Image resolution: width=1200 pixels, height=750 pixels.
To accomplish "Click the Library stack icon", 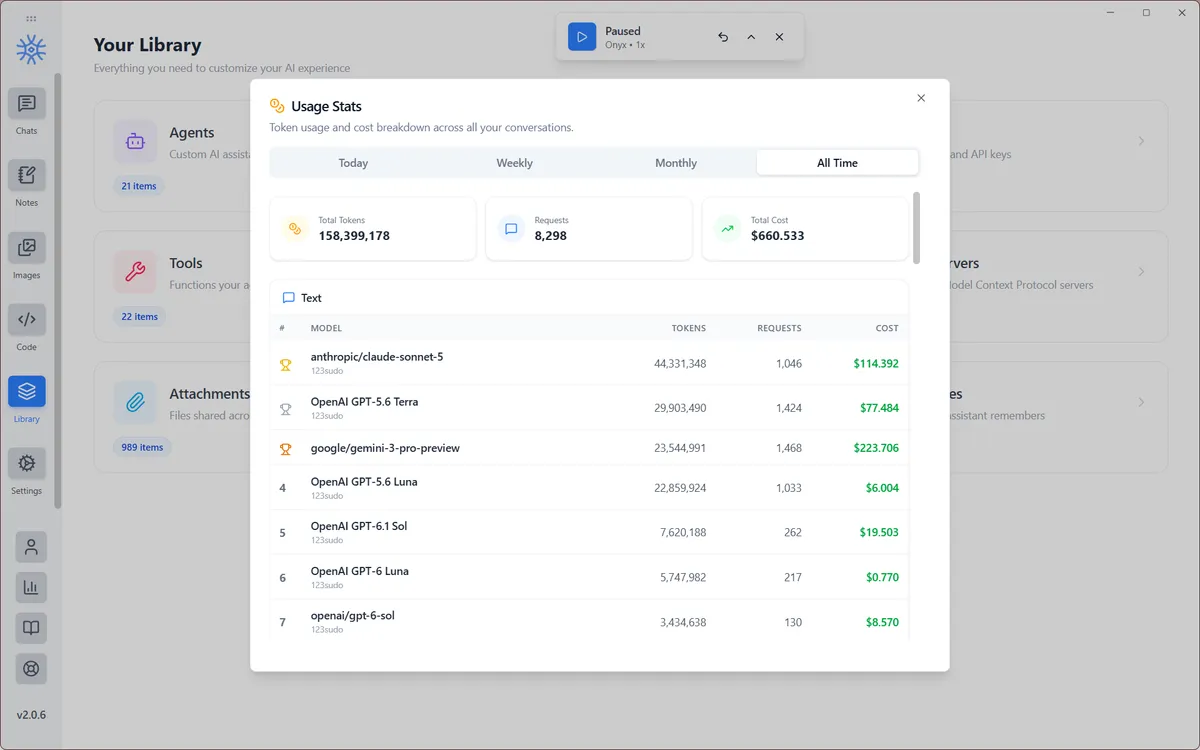I will point(27,391).
